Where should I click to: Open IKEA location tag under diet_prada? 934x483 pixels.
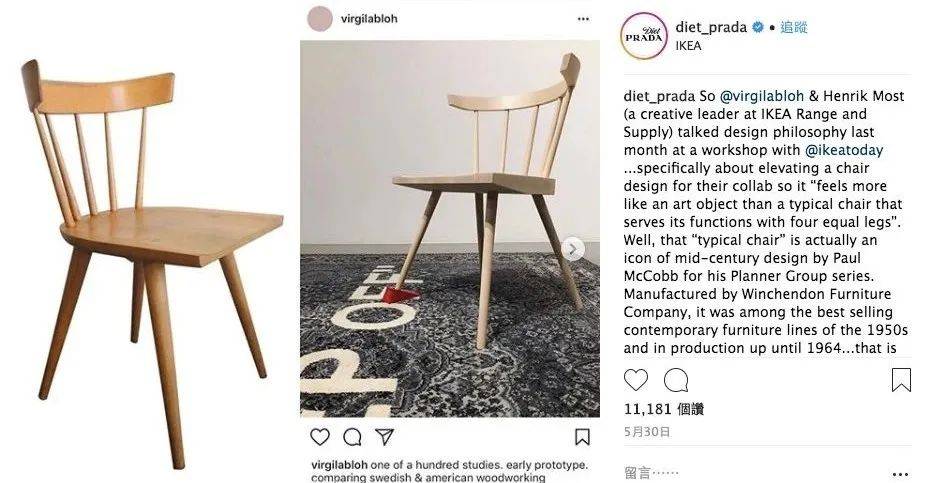[689, 46]
